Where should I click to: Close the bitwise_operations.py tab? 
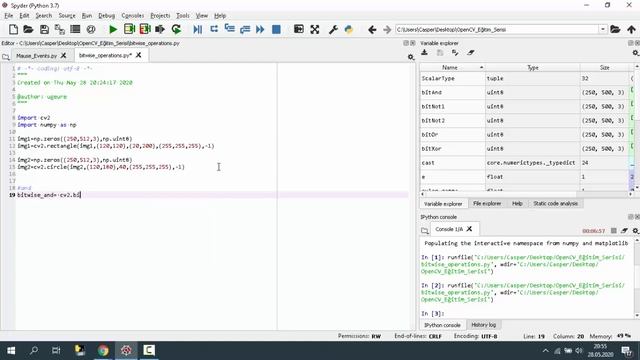pyautogui.click(x=138, y=55)
